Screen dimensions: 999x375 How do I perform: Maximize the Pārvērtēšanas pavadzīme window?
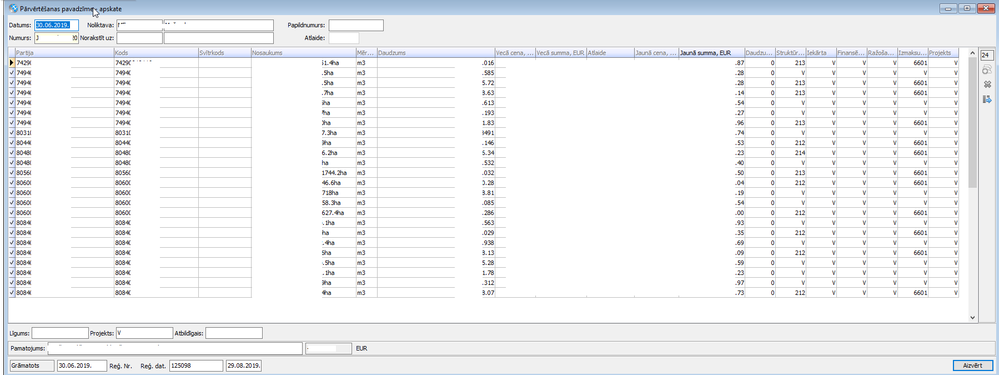point(968,9)
